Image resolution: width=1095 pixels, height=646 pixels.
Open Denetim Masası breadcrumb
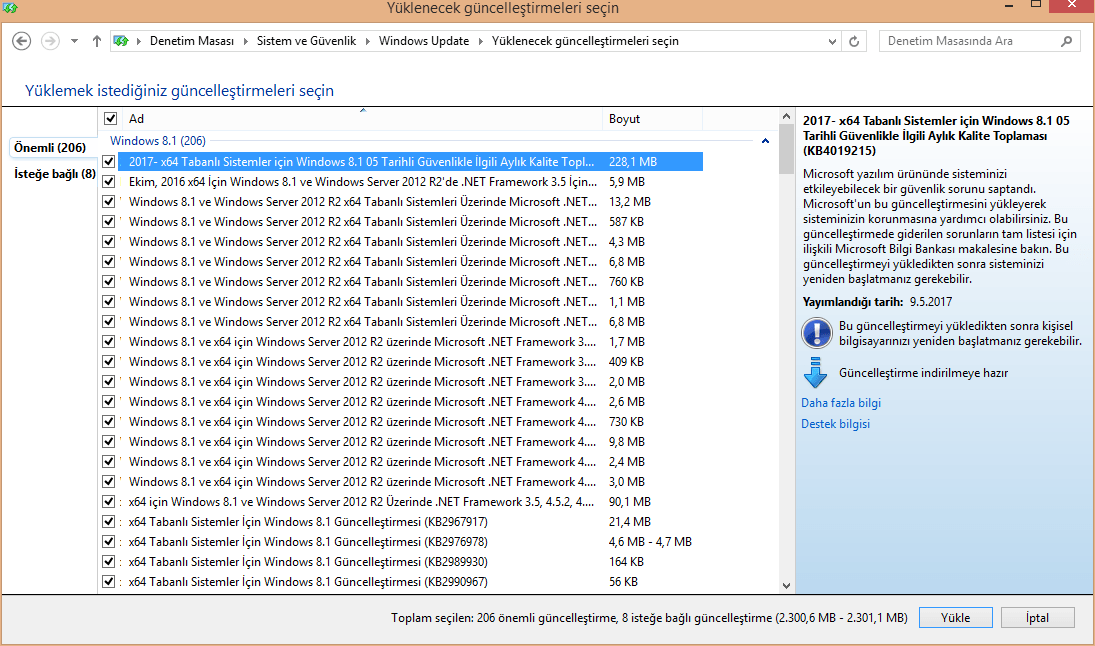pos(191,41)
